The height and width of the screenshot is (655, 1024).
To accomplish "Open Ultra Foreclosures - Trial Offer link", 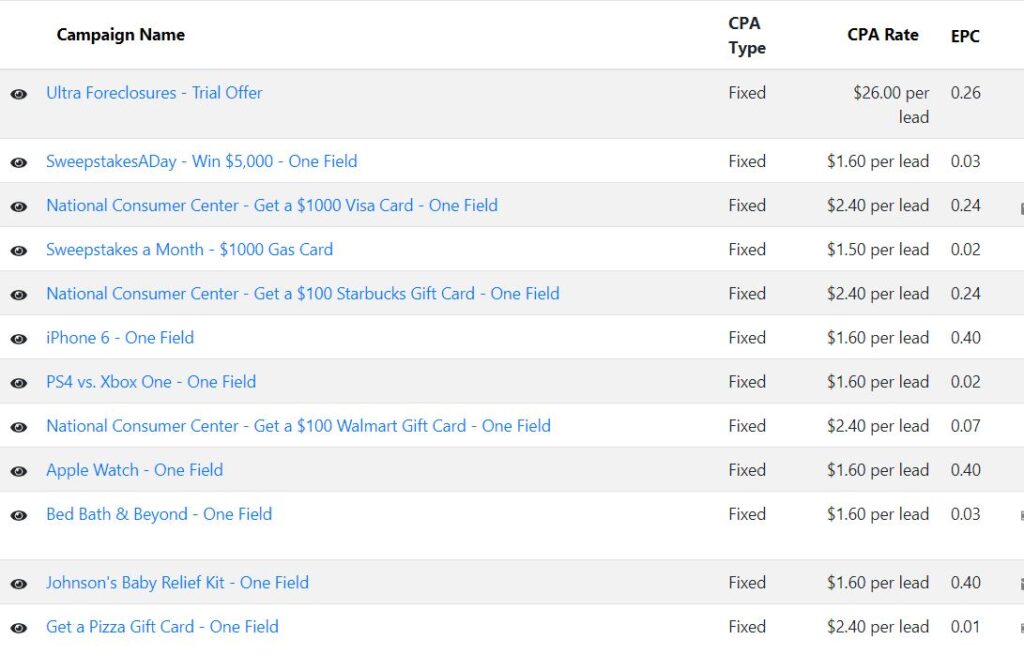I will pos(154,93).
